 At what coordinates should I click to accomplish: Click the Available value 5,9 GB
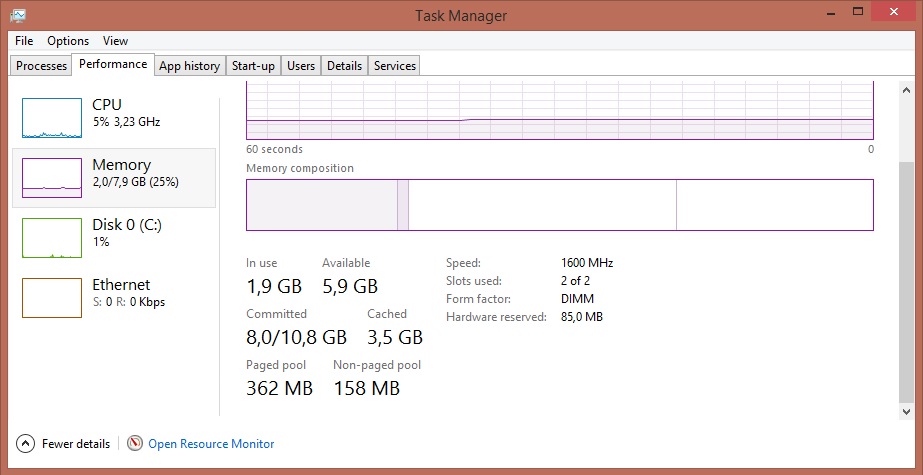(350, 287)
